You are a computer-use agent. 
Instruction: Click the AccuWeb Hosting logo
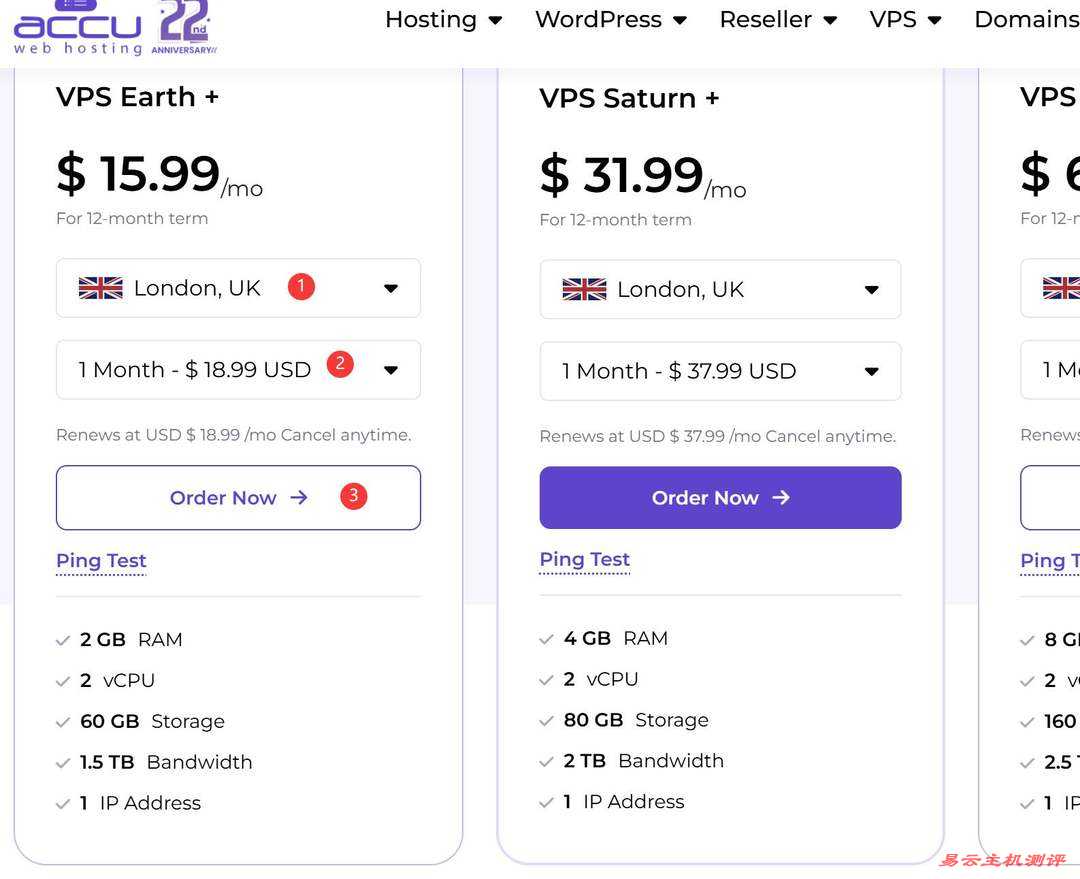pyautogui.click(x=77, y=28)
